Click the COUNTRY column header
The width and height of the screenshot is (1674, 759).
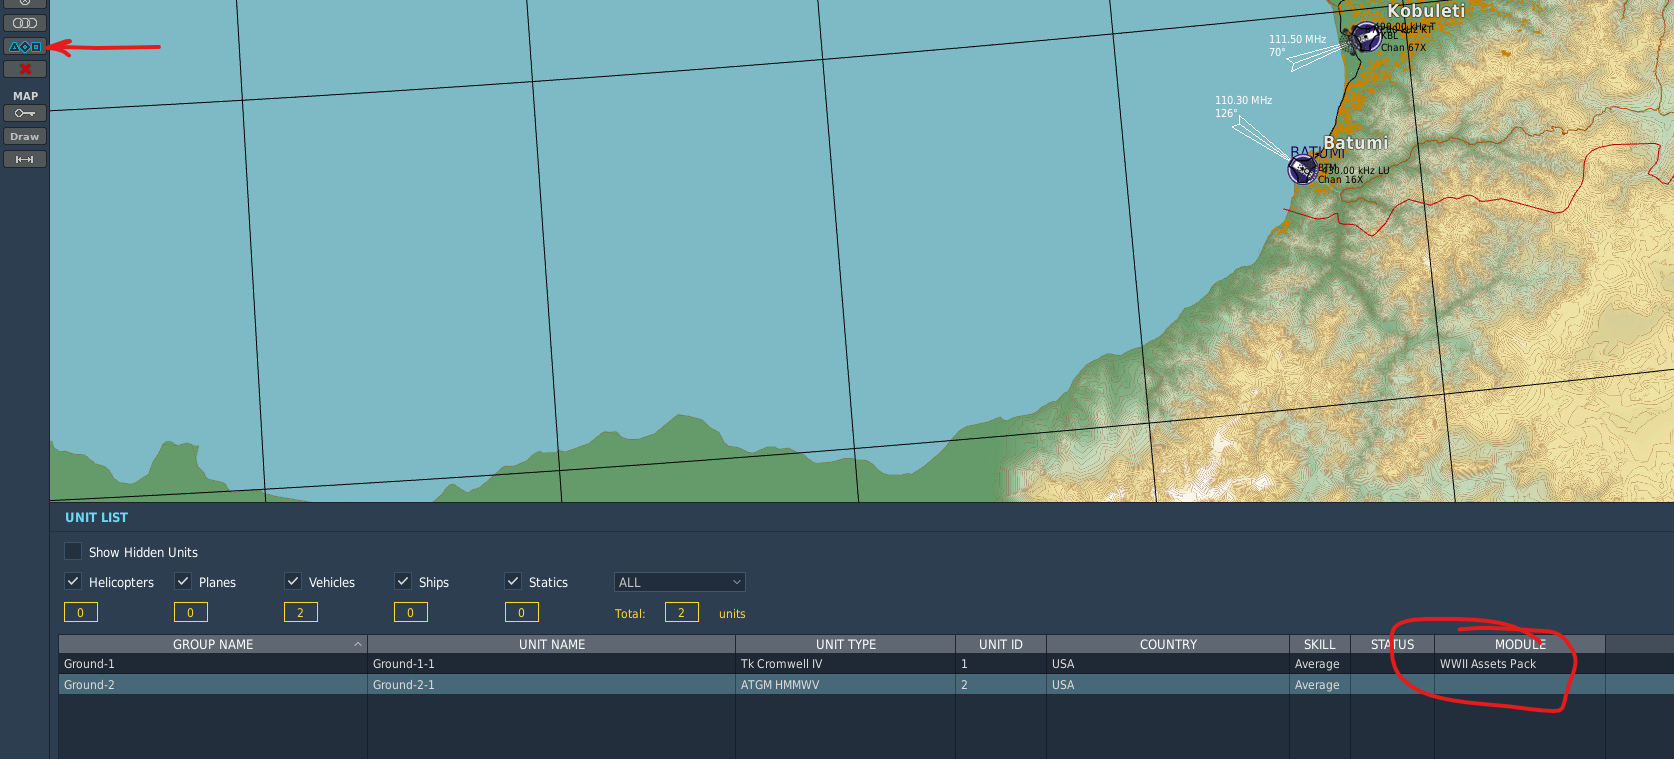pyautogui.click(x=1168, y=644)
